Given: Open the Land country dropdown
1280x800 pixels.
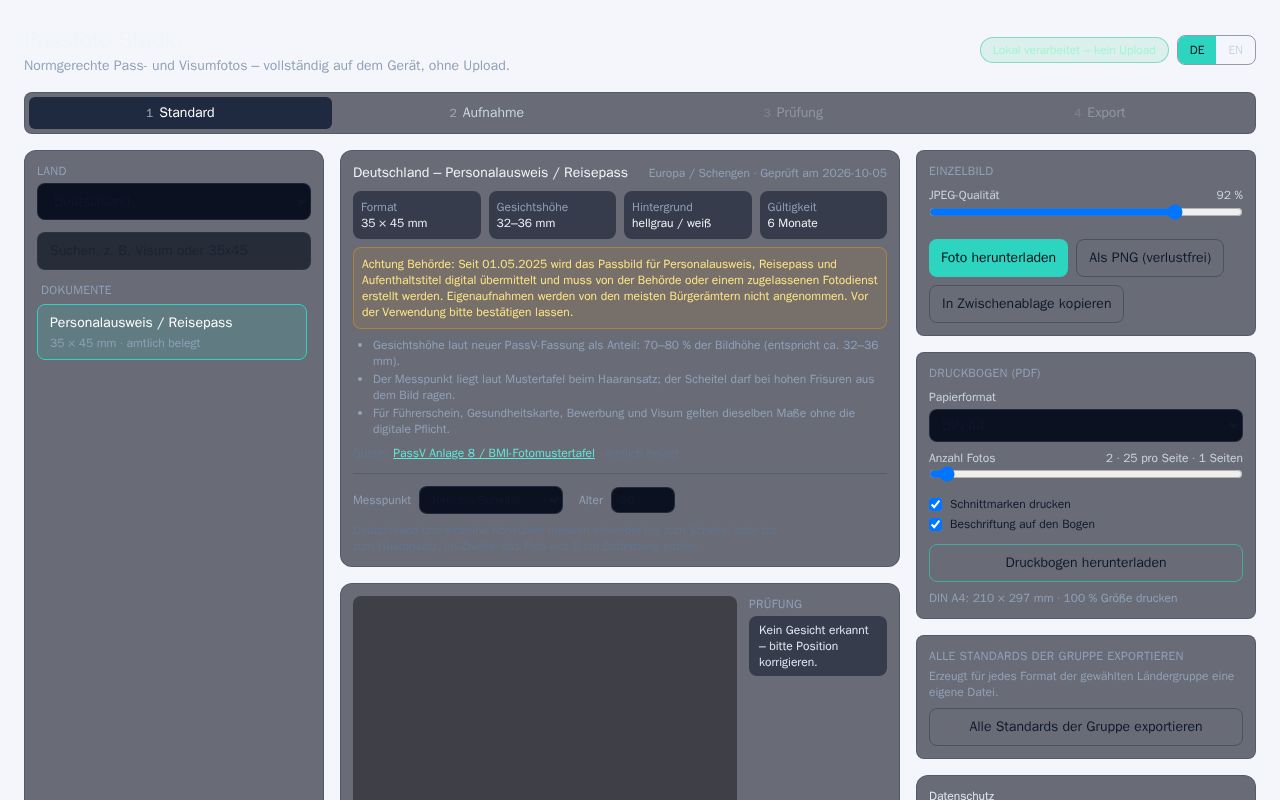Looking at the screenshot, I should point(174,201).
